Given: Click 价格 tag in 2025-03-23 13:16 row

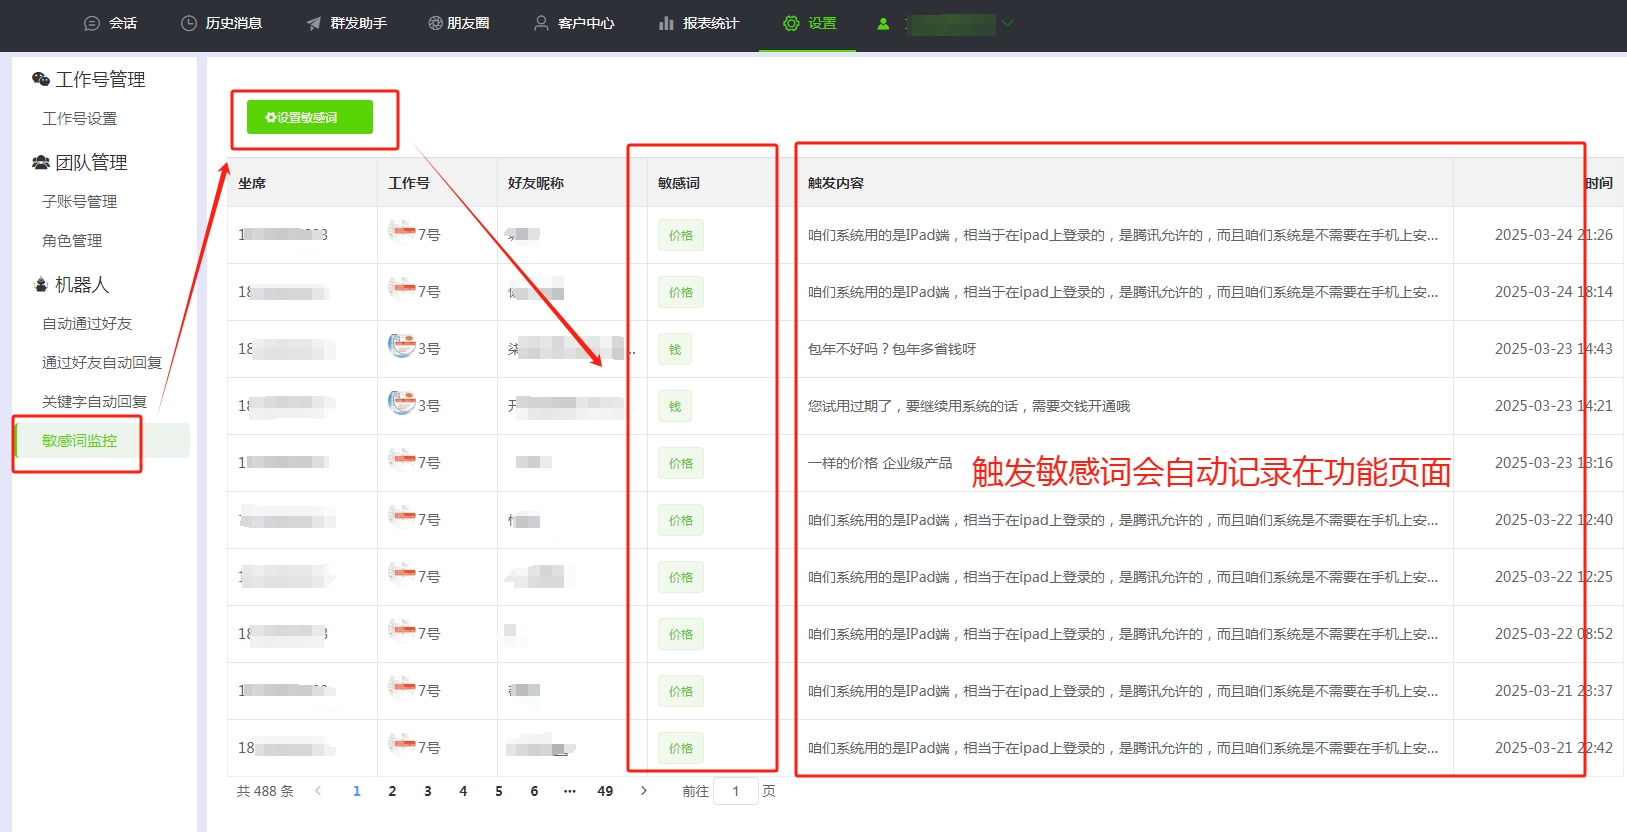Looking at the screenshot, I should pos(681,463).
